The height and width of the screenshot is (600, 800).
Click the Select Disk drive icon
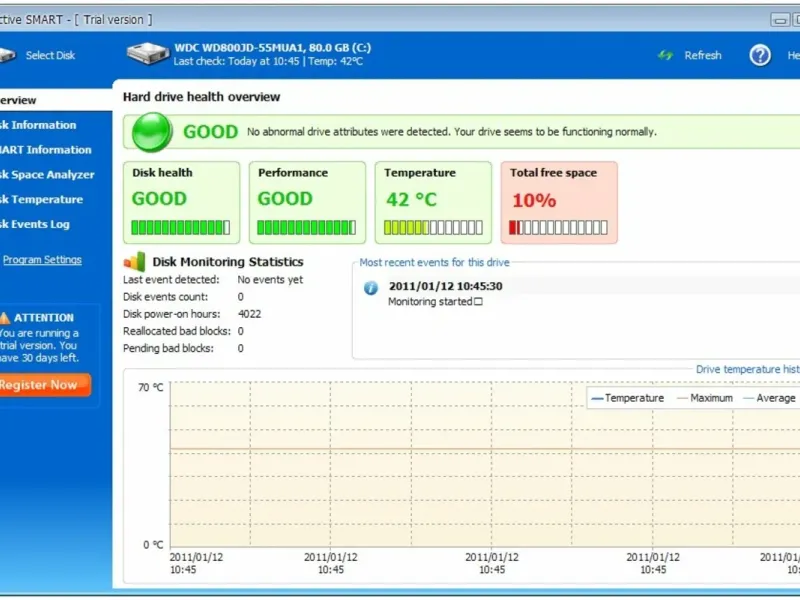coord(7,55)
